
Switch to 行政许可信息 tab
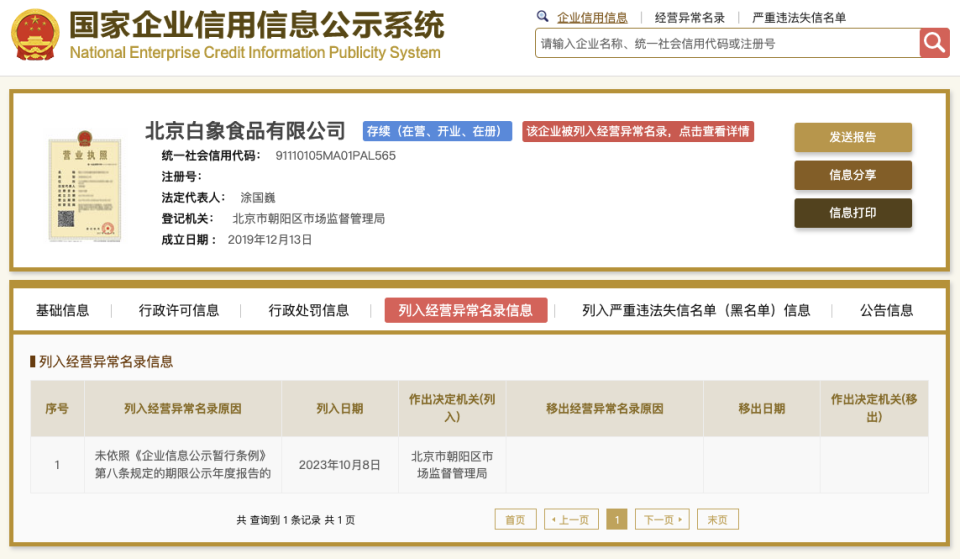click(x=179, y=310)
